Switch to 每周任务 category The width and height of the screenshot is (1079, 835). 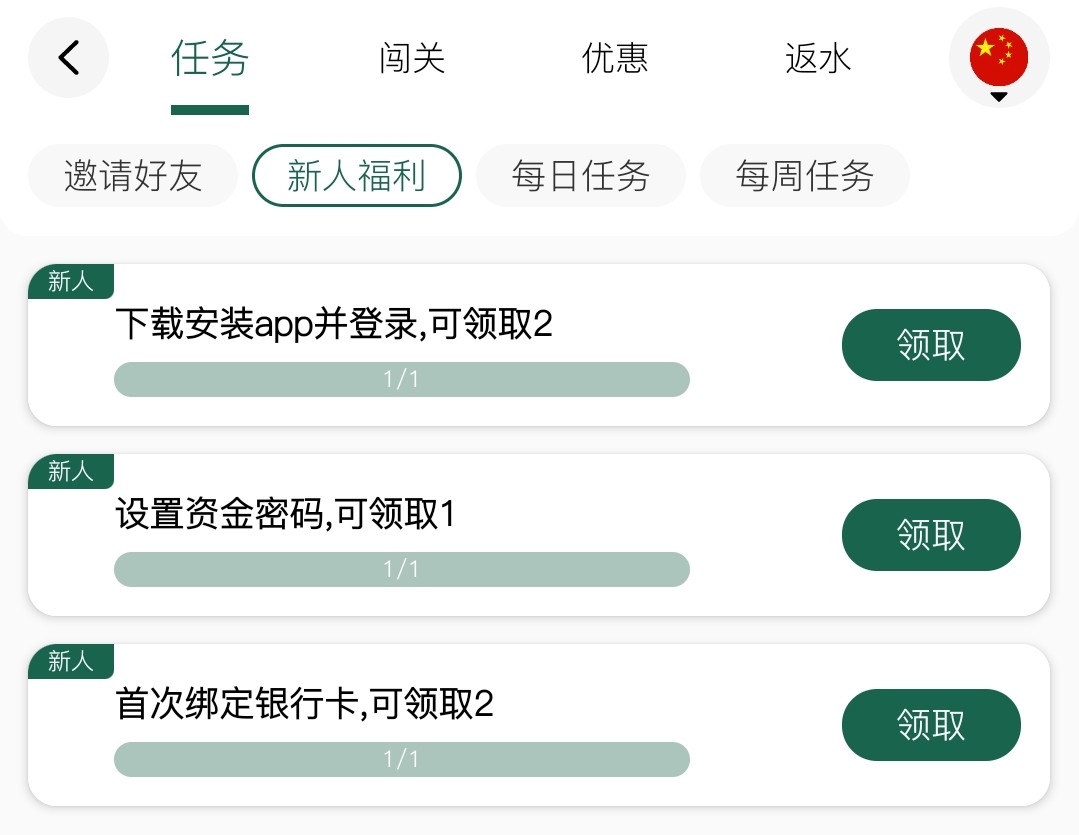pos(805,176)
